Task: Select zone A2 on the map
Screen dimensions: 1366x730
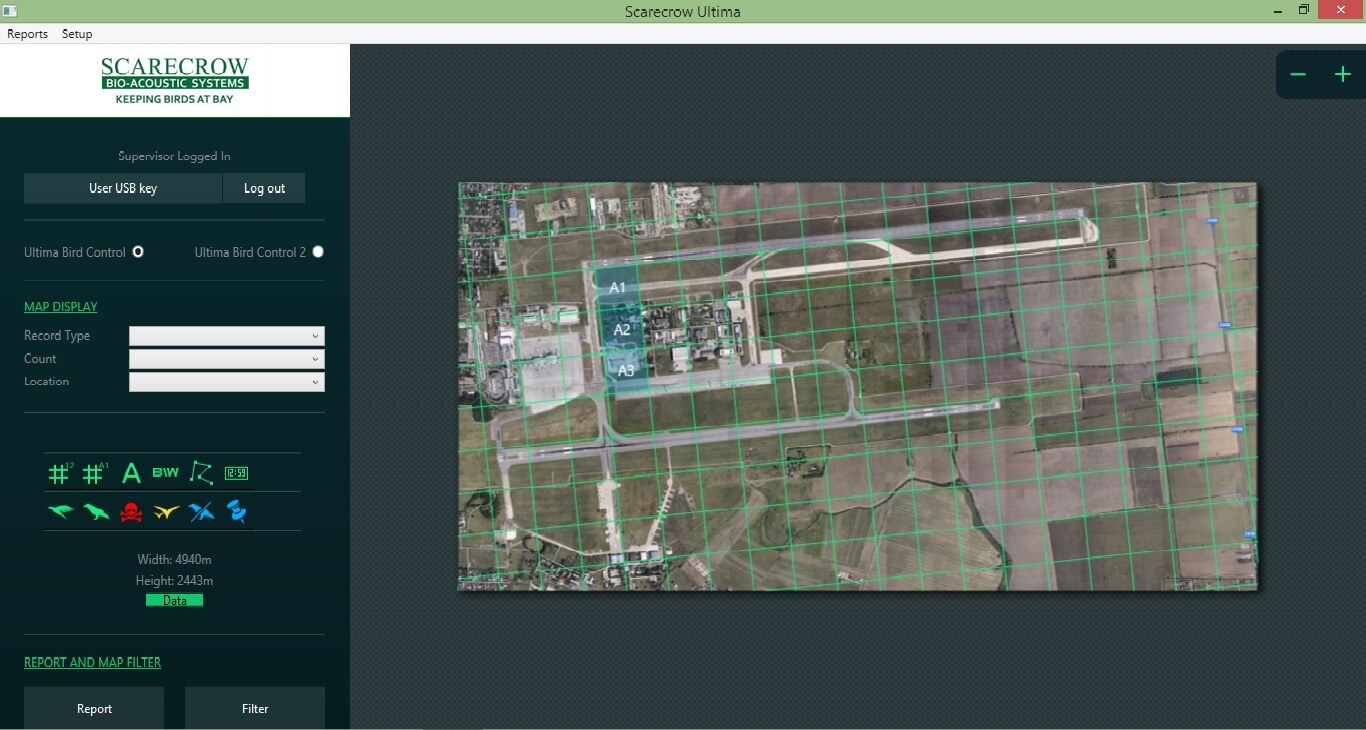Action: point(622,329)
